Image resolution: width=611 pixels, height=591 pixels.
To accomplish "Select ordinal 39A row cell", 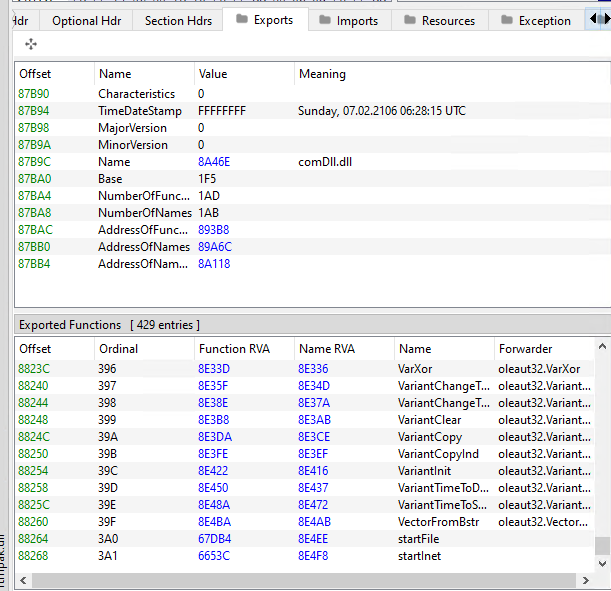I will pyautogui.click(x=108, y=437).
